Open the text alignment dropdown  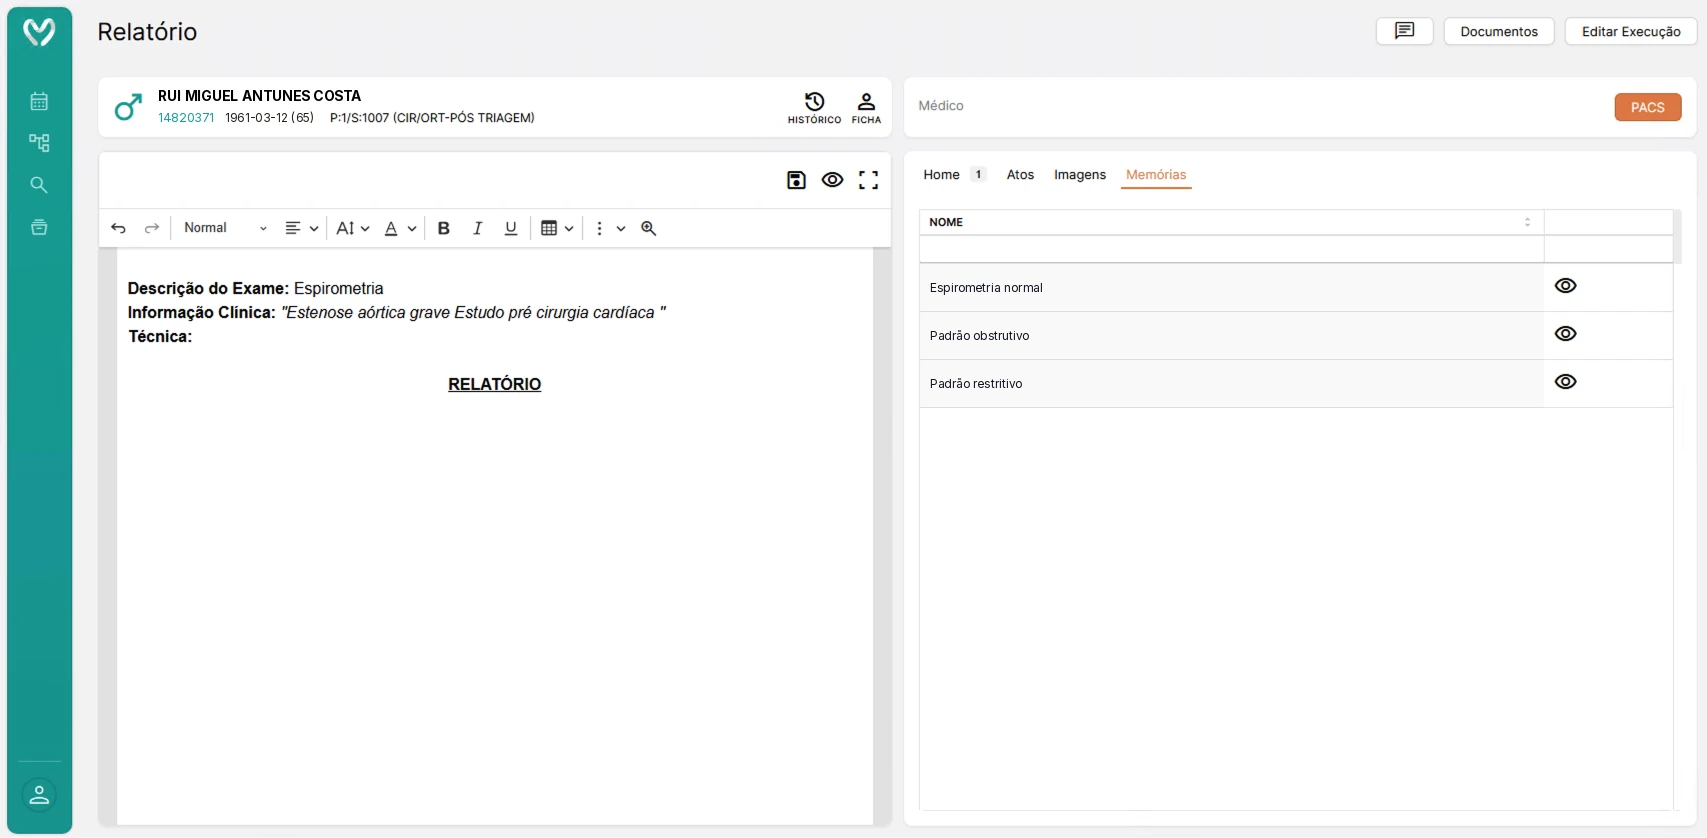tap(301, 228)
